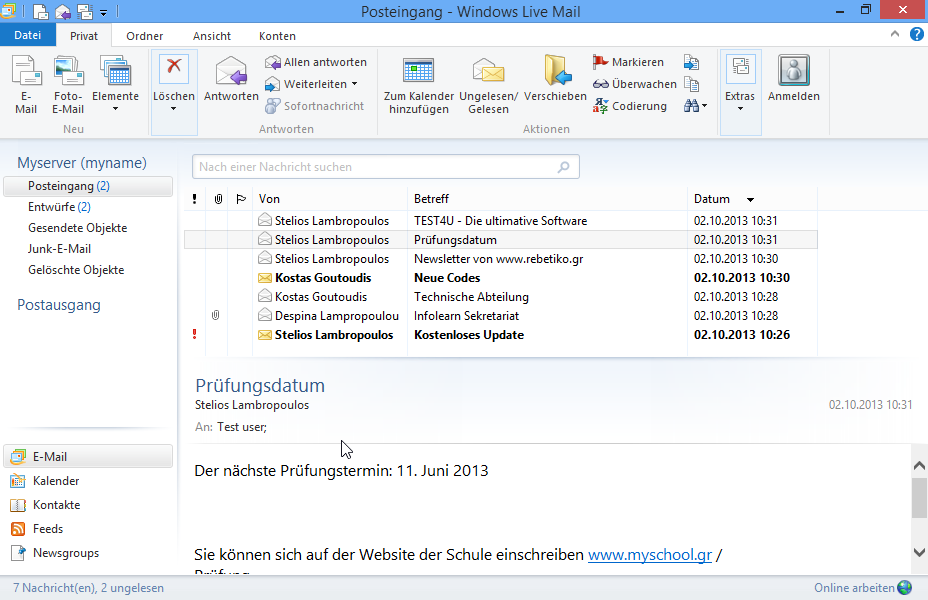
Task: Open the www.myschool.gr link
Action: click(x=650, y=554)
